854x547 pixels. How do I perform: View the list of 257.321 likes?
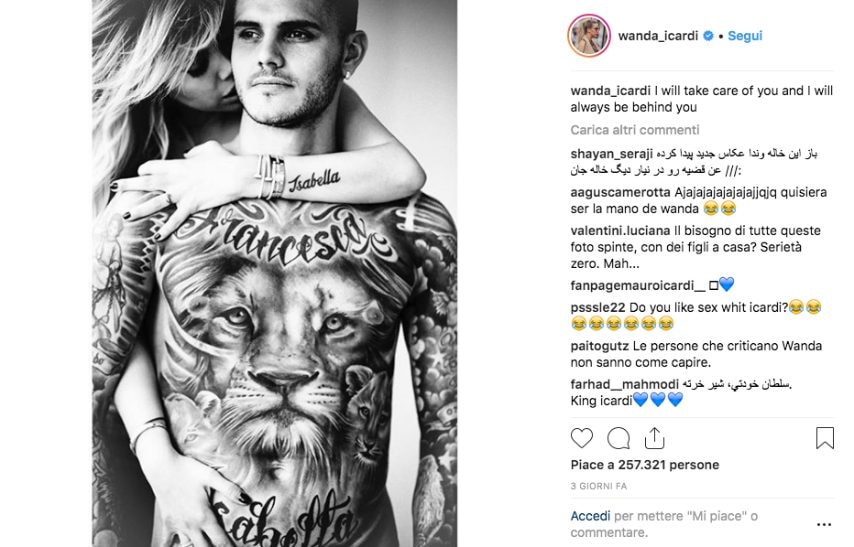click(x=645, y=465)
